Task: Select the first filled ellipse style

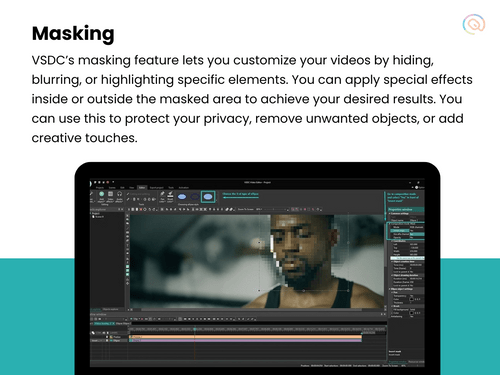Action: [x=182, y=197]
